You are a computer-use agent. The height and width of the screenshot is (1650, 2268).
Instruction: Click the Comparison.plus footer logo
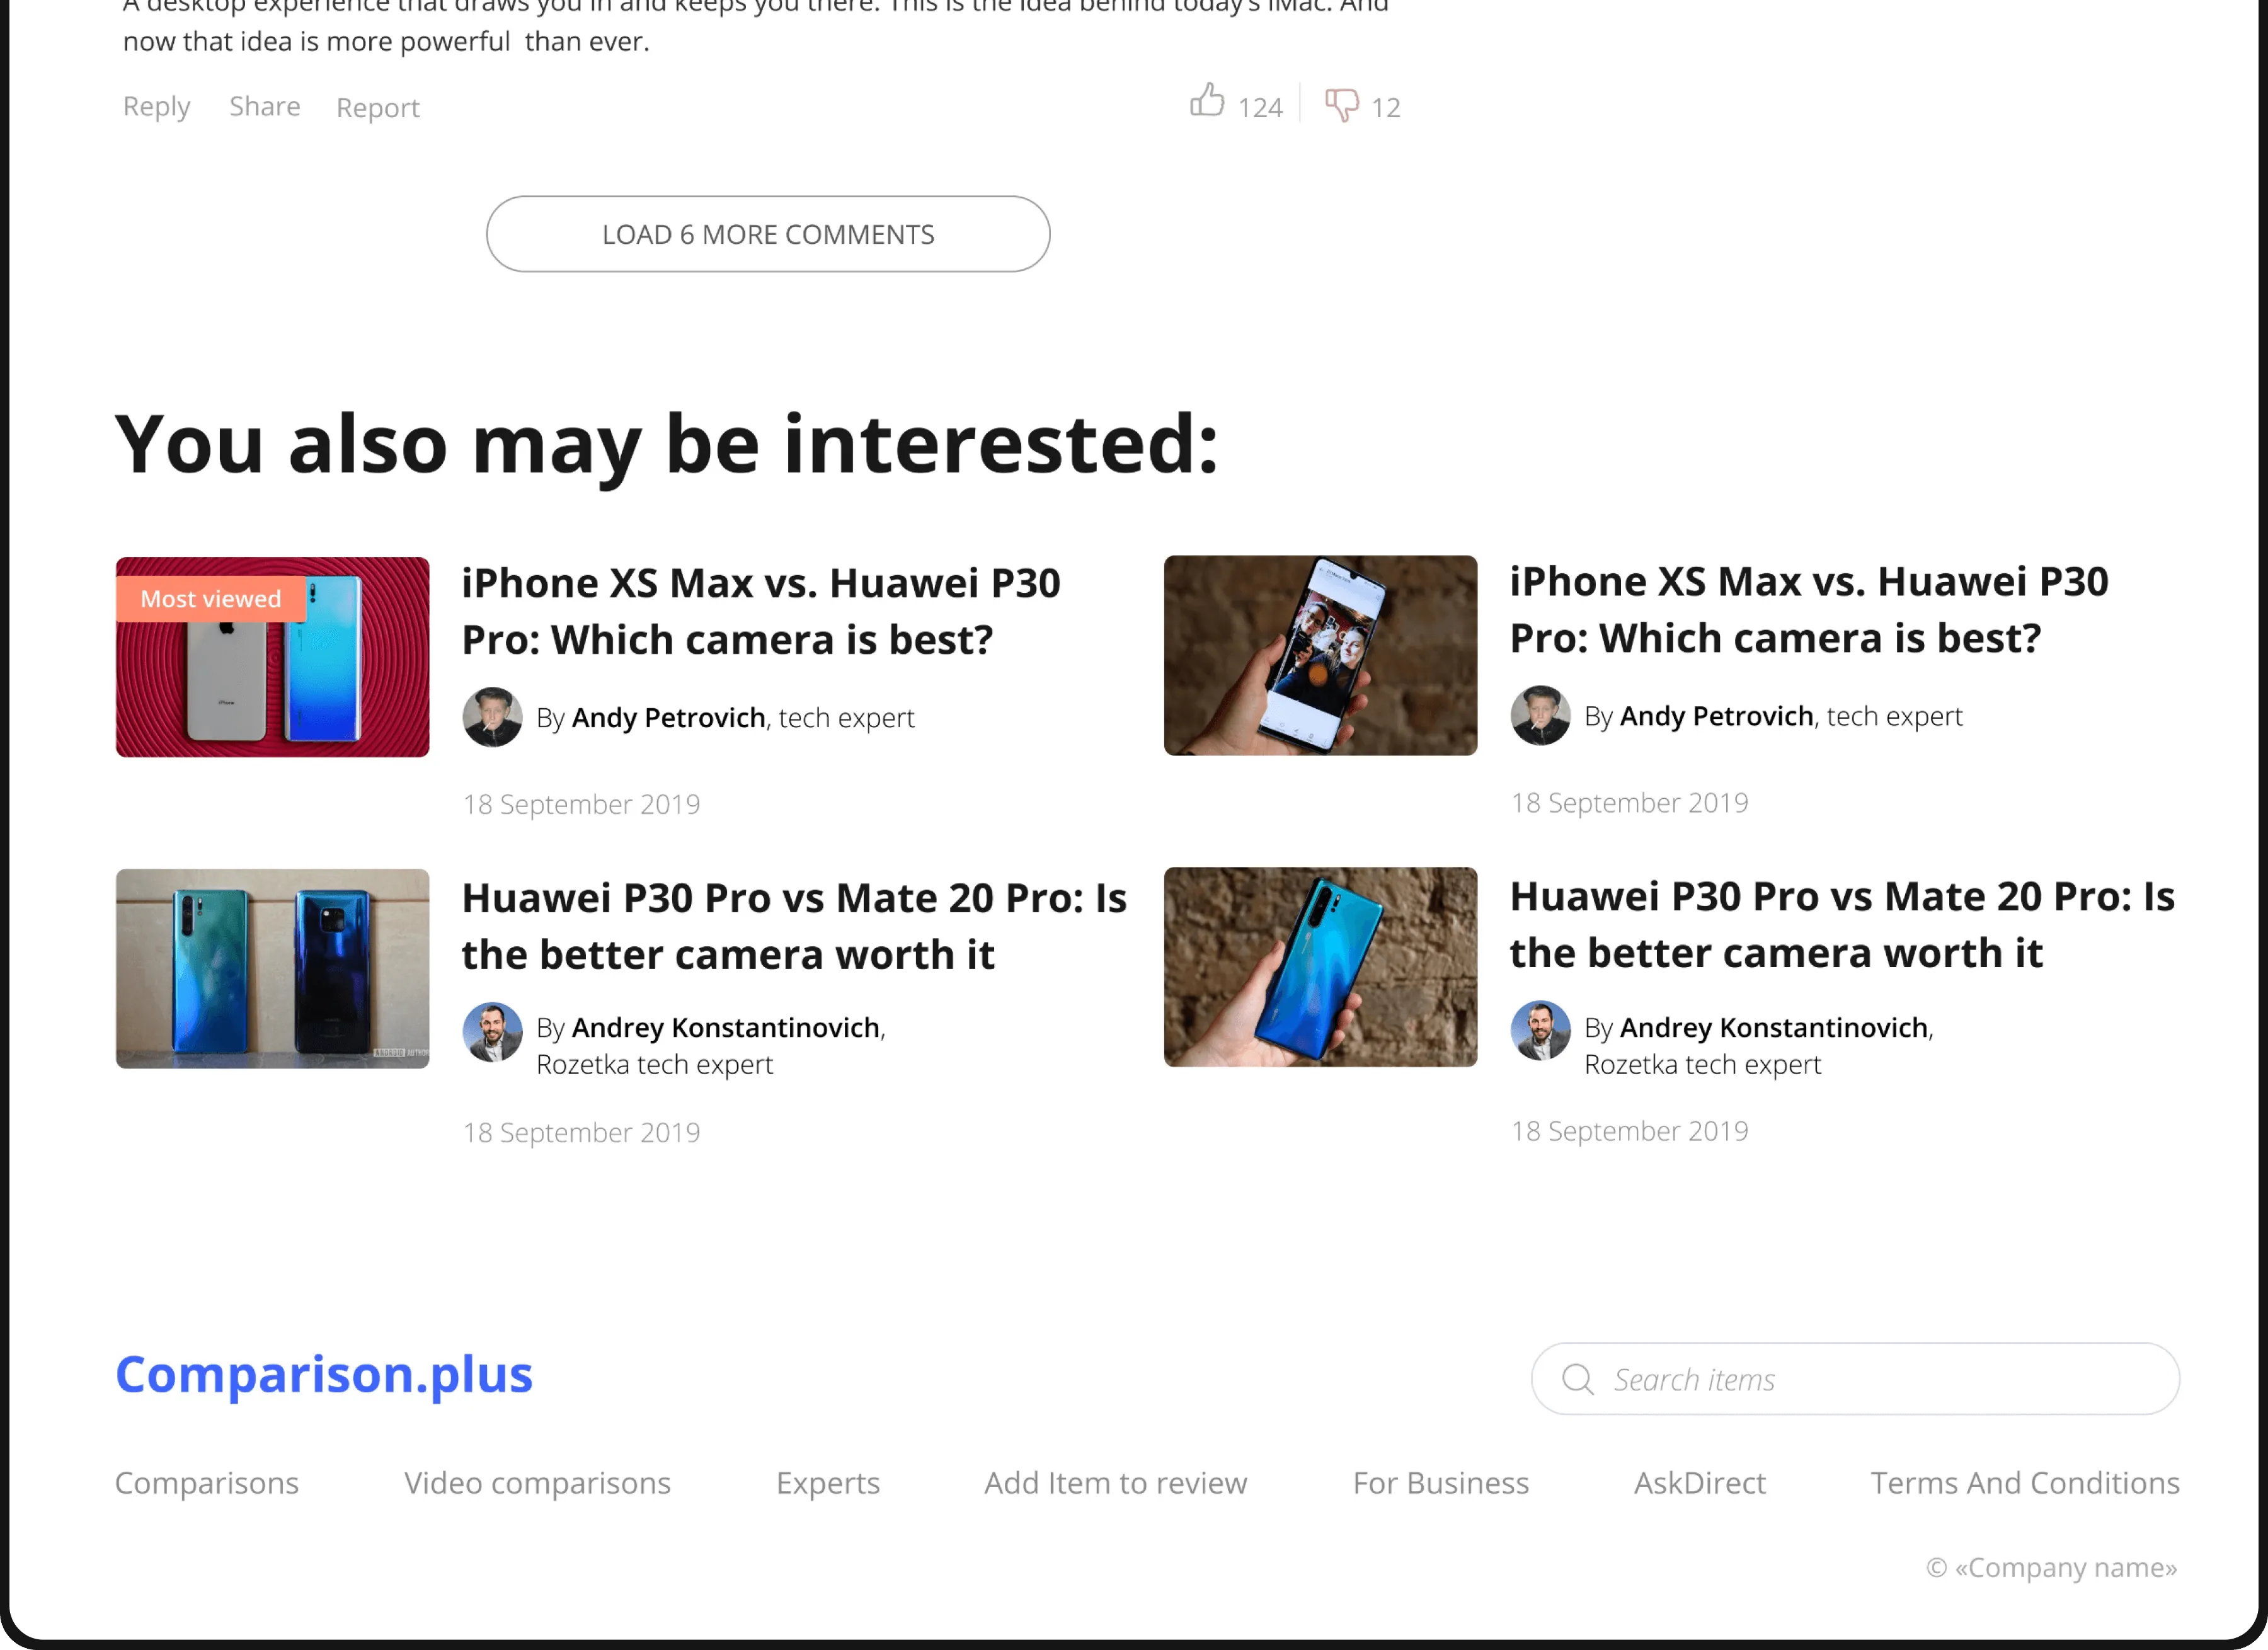[324, 1374]
